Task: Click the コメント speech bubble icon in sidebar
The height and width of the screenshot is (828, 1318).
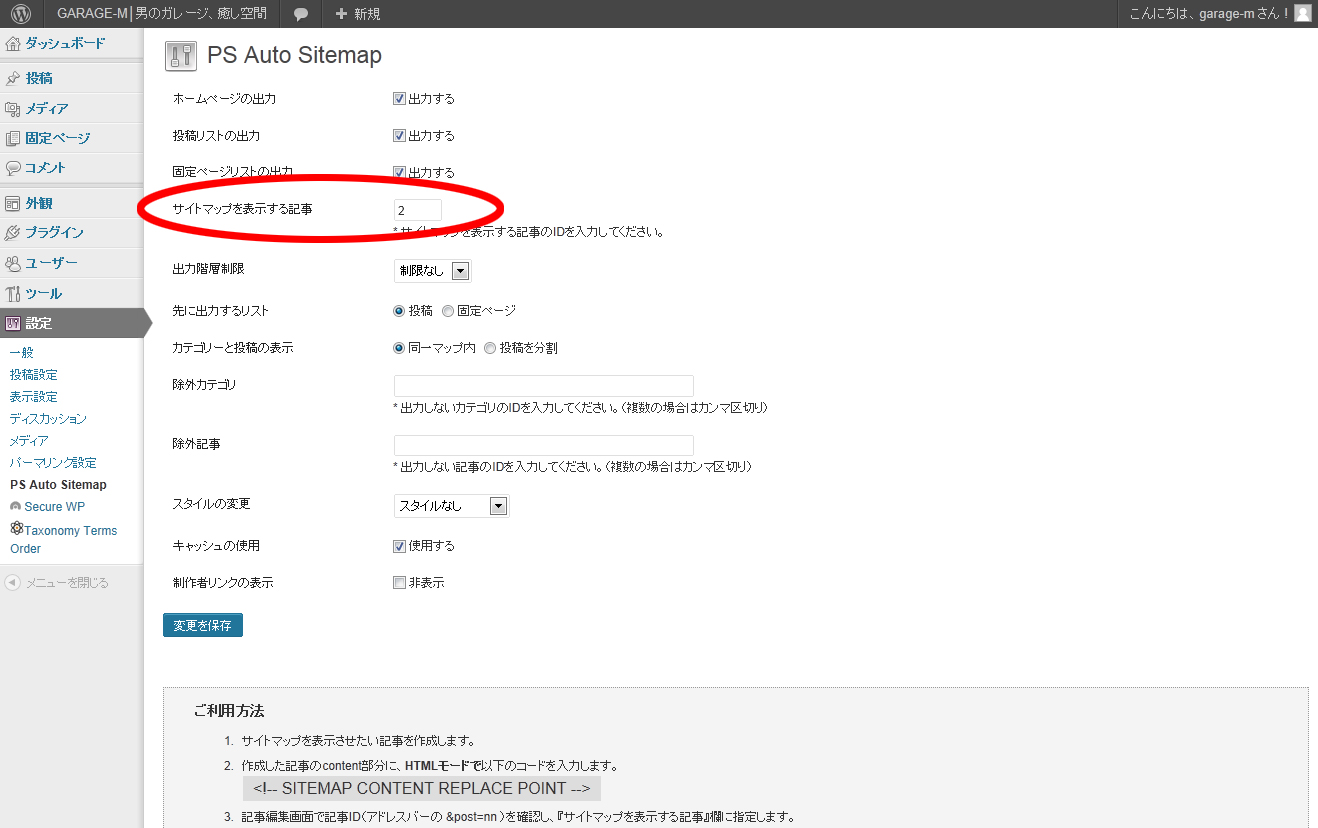Action: pyautogui.click(x=12, y=168)
